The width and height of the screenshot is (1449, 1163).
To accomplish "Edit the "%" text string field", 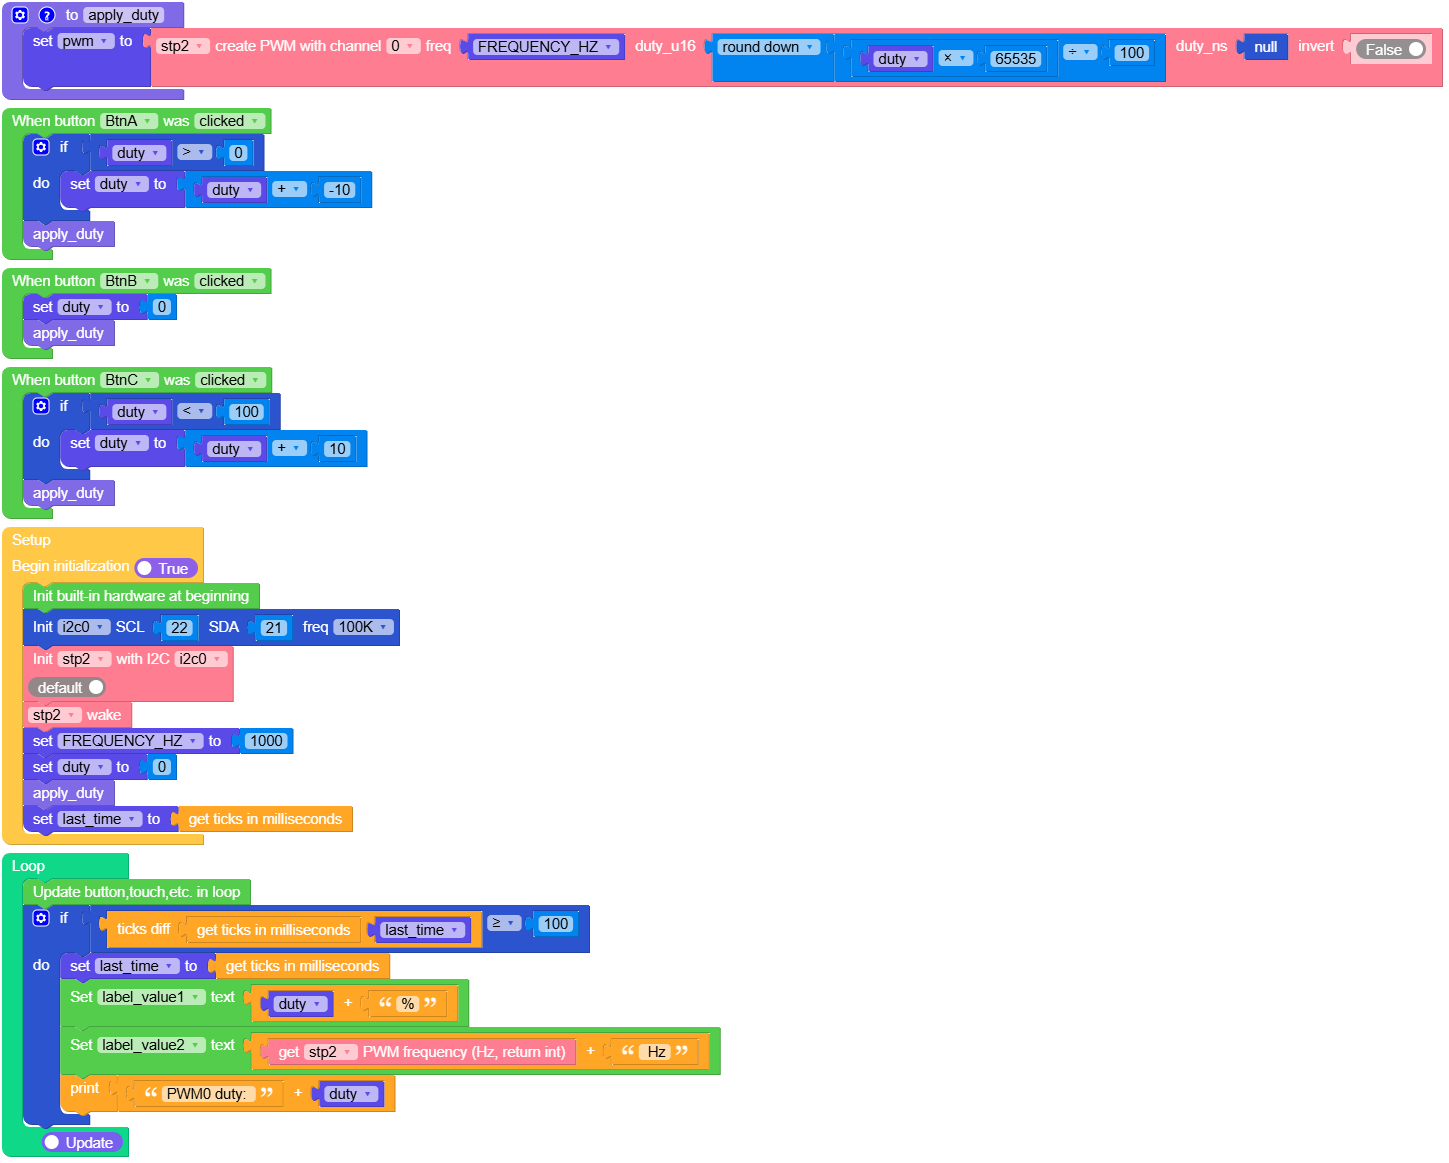I will (408, 1004).
